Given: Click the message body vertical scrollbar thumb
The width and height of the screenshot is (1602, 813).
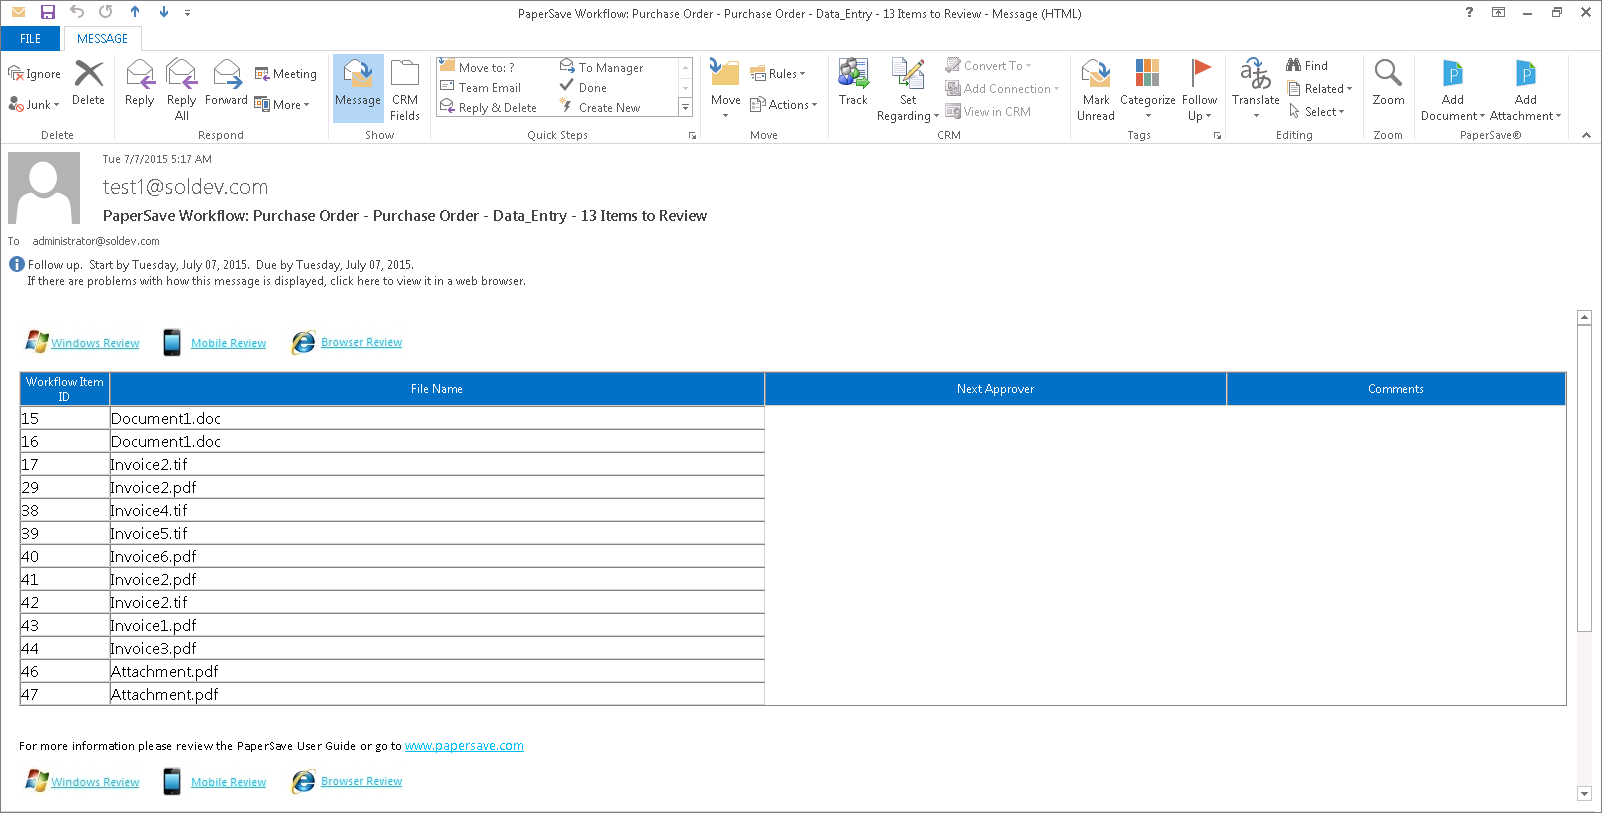Looking at the screenshot, I should coord(1584,478).
